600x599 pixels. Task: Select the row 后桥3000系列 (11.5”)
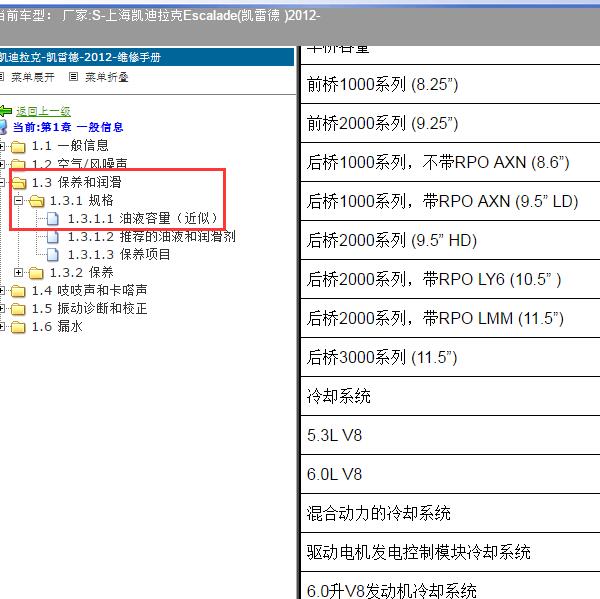(x=450, y=357)
